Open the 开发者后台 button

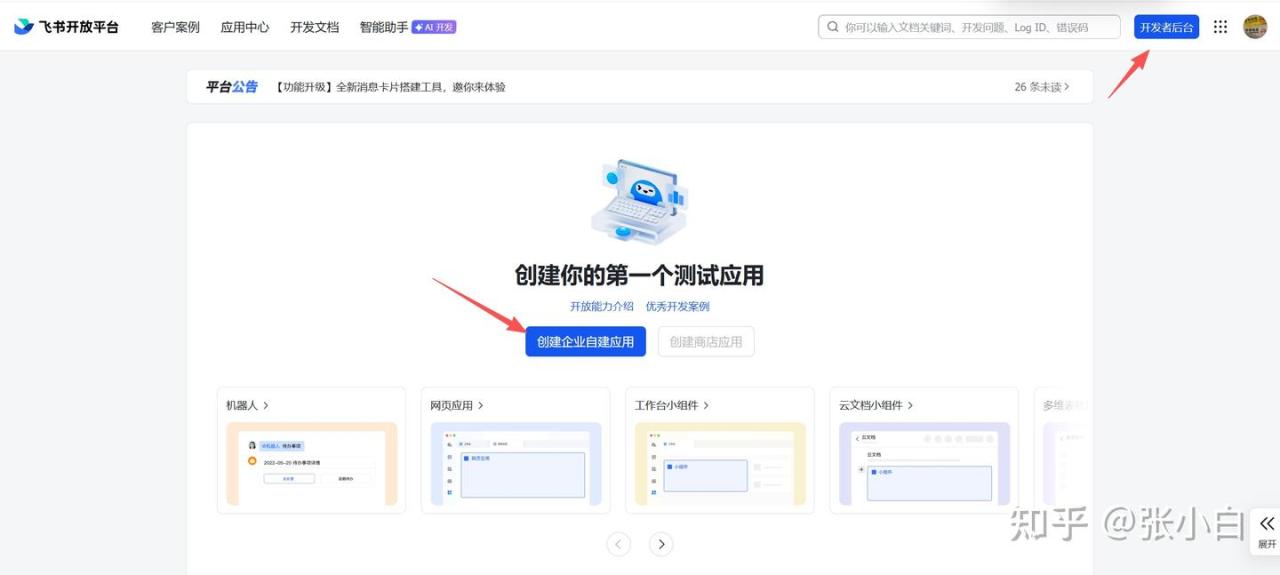pos(1166,27)
